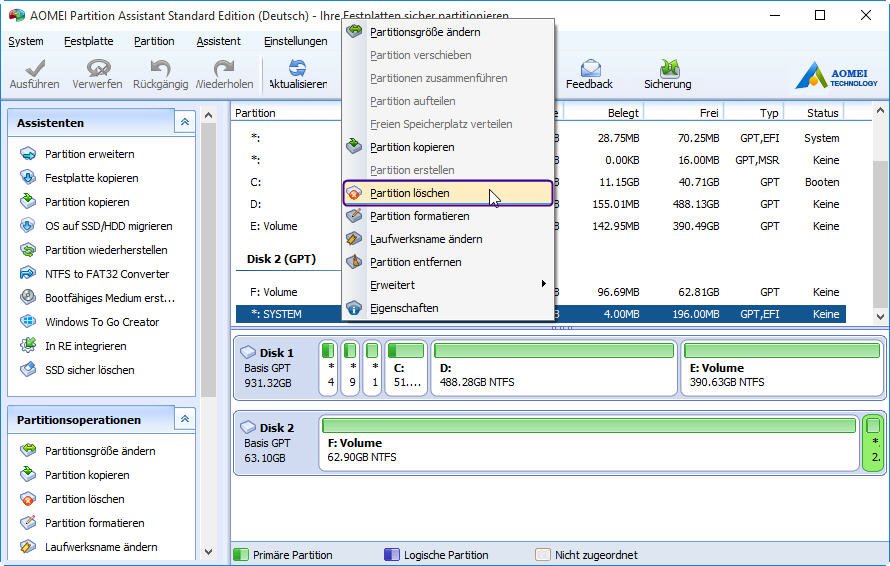Click the AOMEI Technology logo

point(837,76)
